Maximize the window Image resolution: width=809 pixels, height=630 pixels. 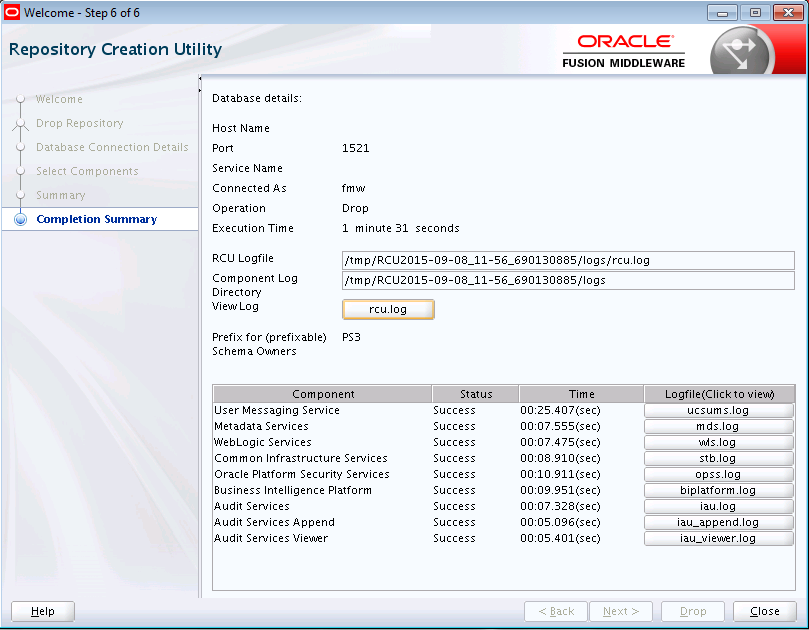pyautogui.click(x=755, y=13)
